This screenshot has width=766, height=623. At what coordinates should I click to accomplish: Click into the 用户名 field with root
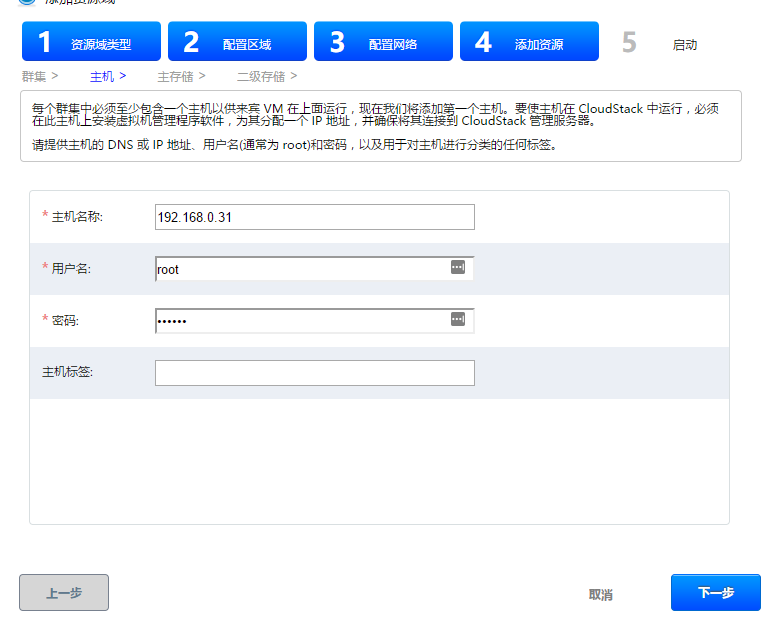point(300,269)
